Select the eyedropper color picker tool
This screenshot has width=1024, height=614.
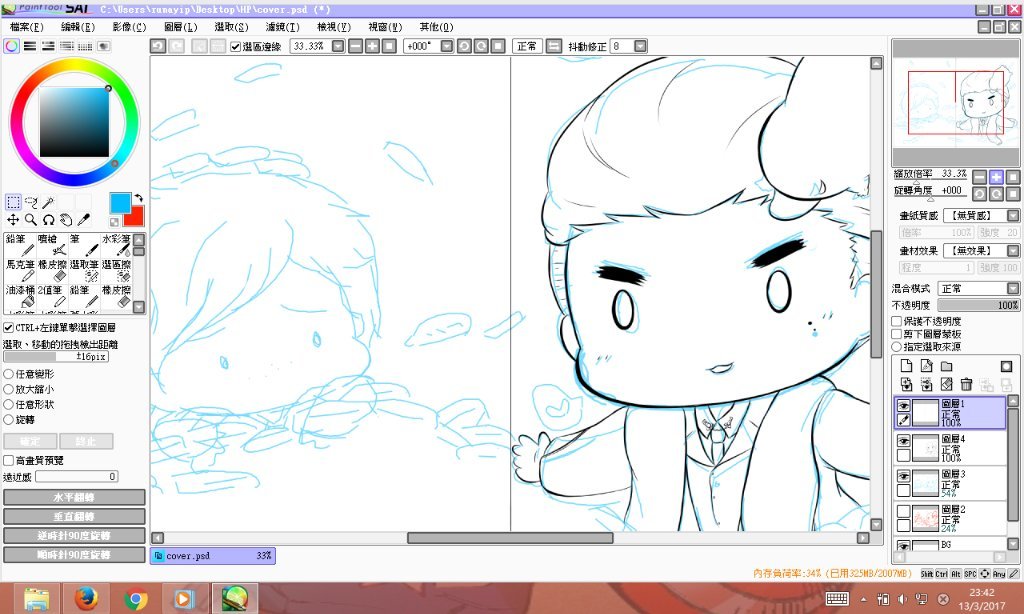coord(84,220)
